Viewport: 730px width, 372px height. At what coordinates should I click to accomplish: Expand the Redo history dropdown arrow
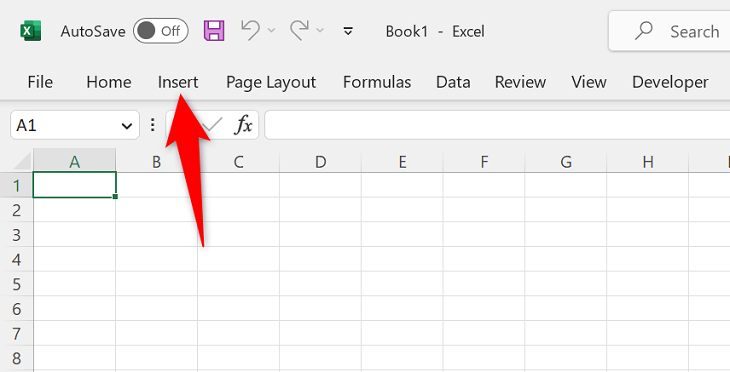(x=320, y=31)
